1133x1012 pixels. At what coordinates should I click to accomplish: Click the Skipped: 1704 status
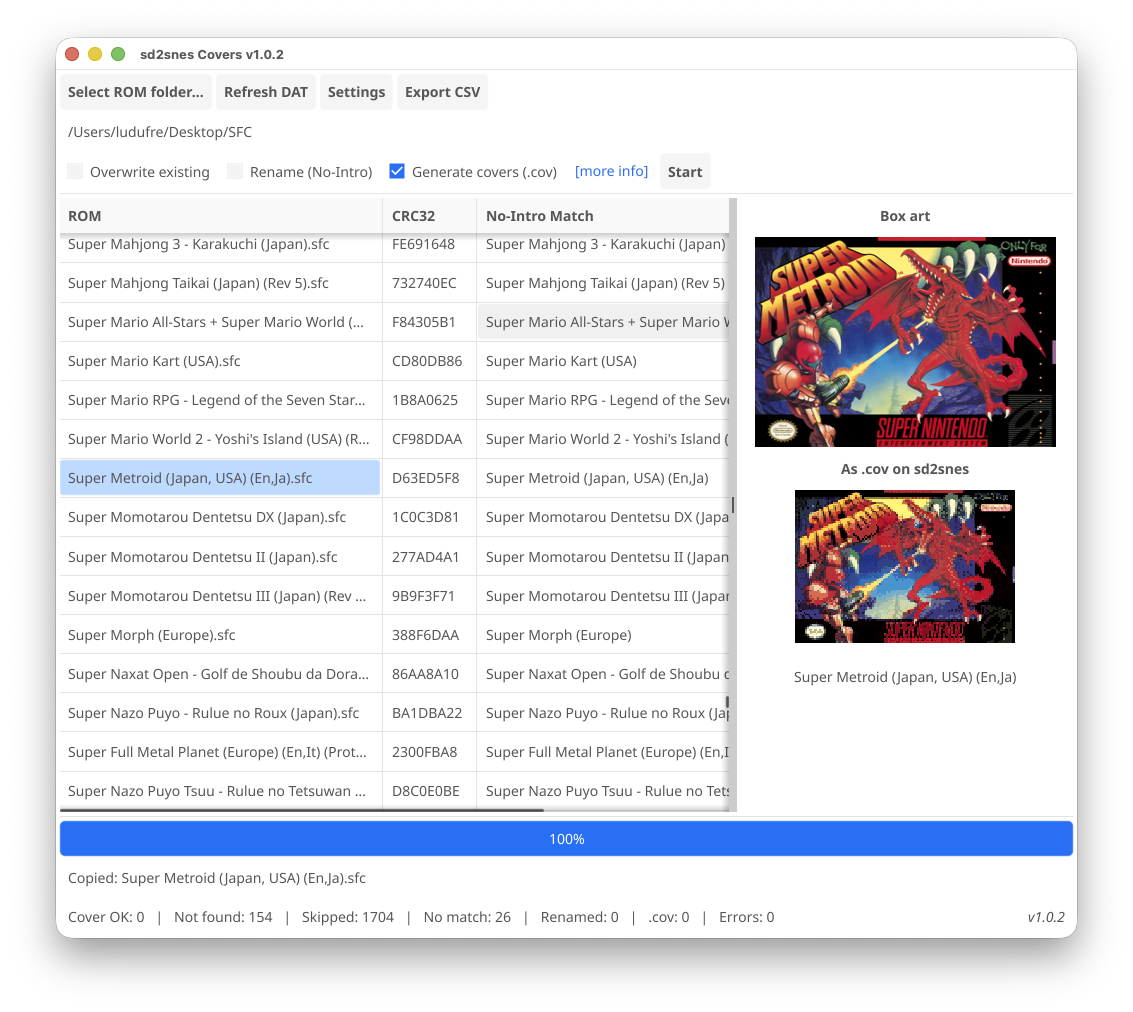pos(348,917)
